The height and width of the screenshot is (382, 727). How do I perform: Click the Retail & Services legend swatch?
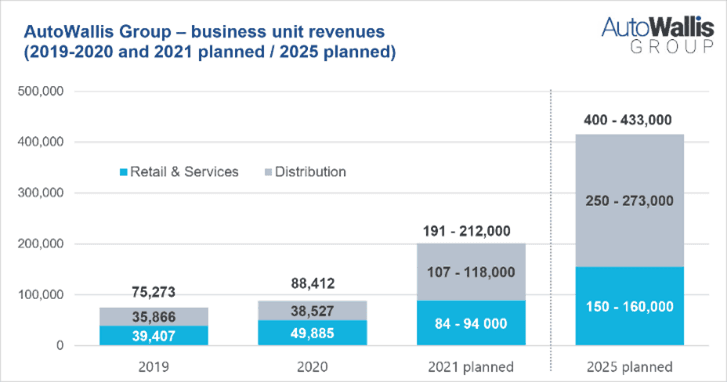pos(123,172)
